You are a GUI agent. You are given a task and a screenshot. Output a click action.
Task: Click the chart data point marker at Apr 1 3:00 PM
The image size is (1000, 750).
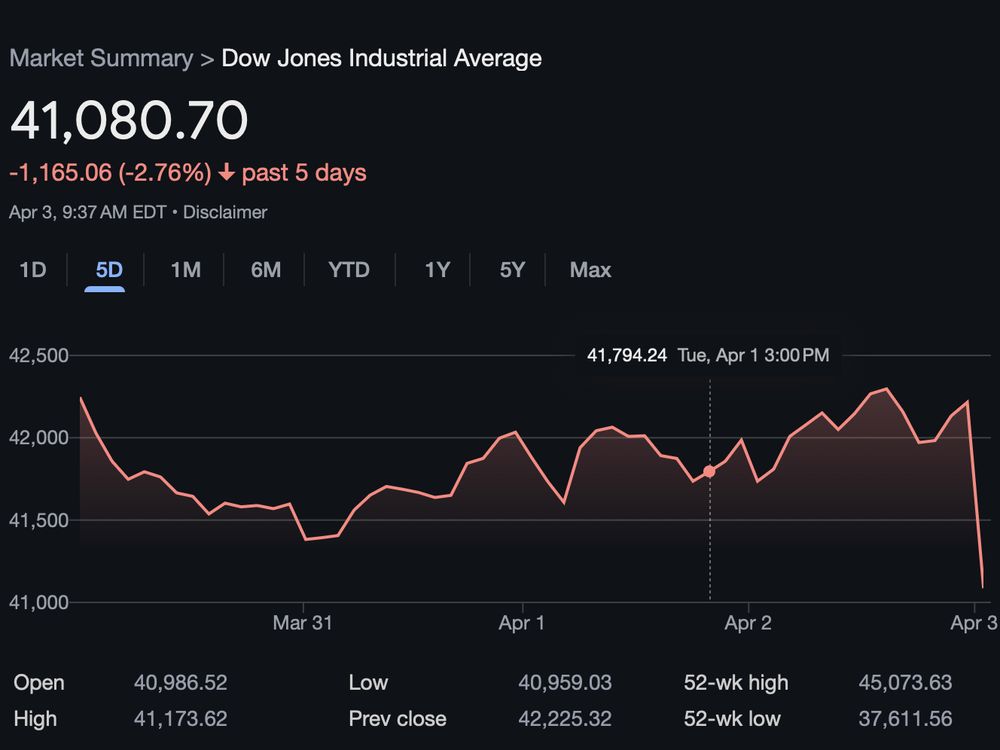click(709, 471)
